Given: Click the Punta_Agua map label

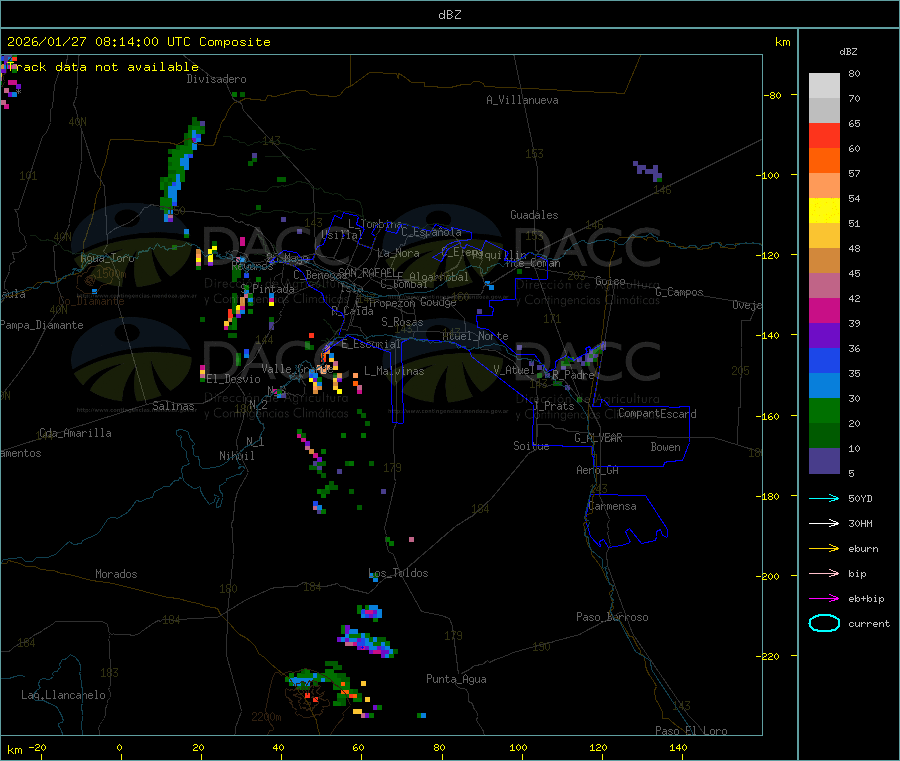Looking at the screenshot, I should 456,680.
